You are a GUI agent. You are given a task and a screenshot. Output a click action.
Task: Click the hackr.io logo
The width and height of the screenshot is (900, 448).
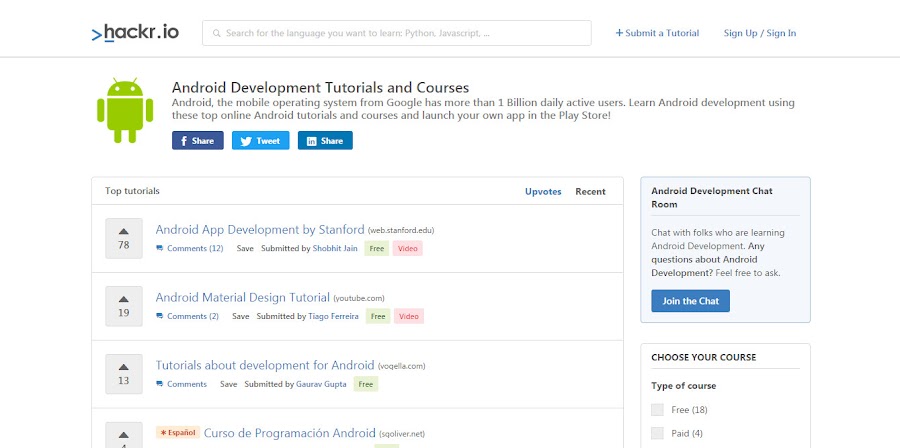134,33
